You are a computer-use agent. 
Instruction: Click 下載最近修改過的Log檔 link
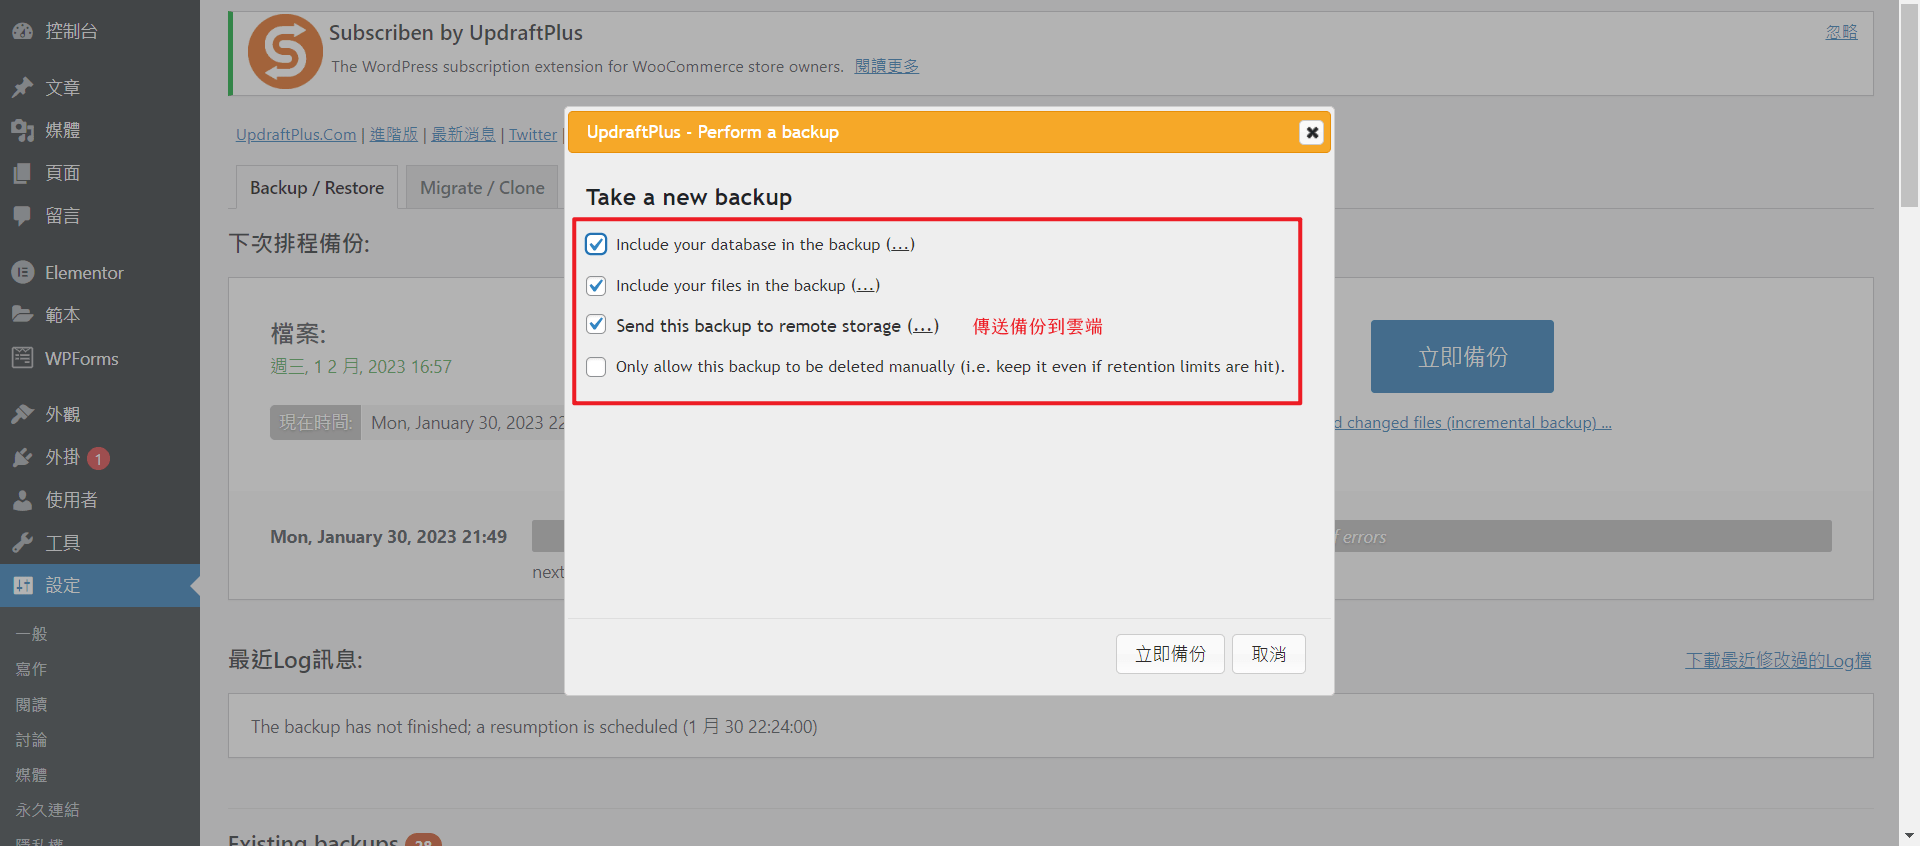[x=1778, y=660]
